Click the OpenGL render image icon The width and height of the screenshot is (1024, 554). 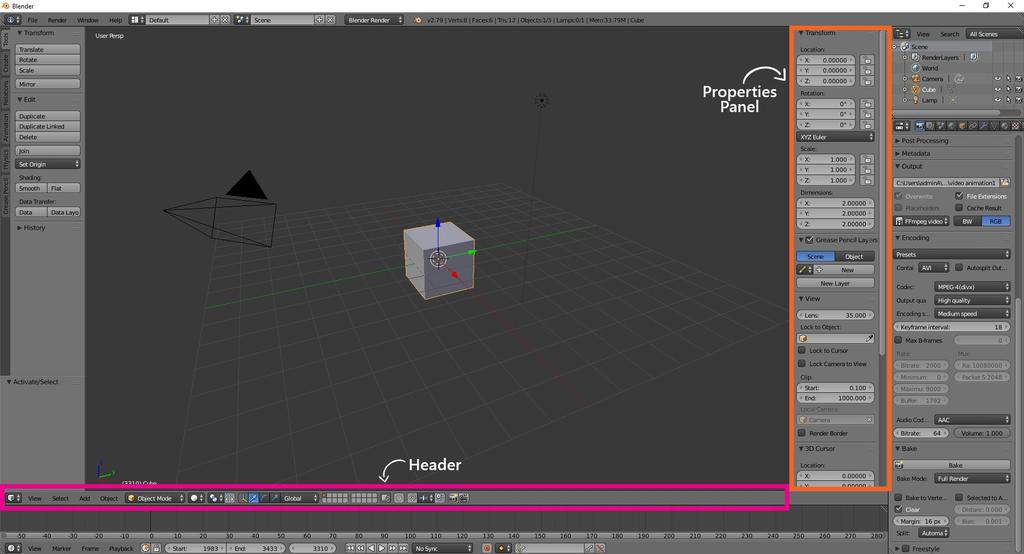[x=454, y=498]
